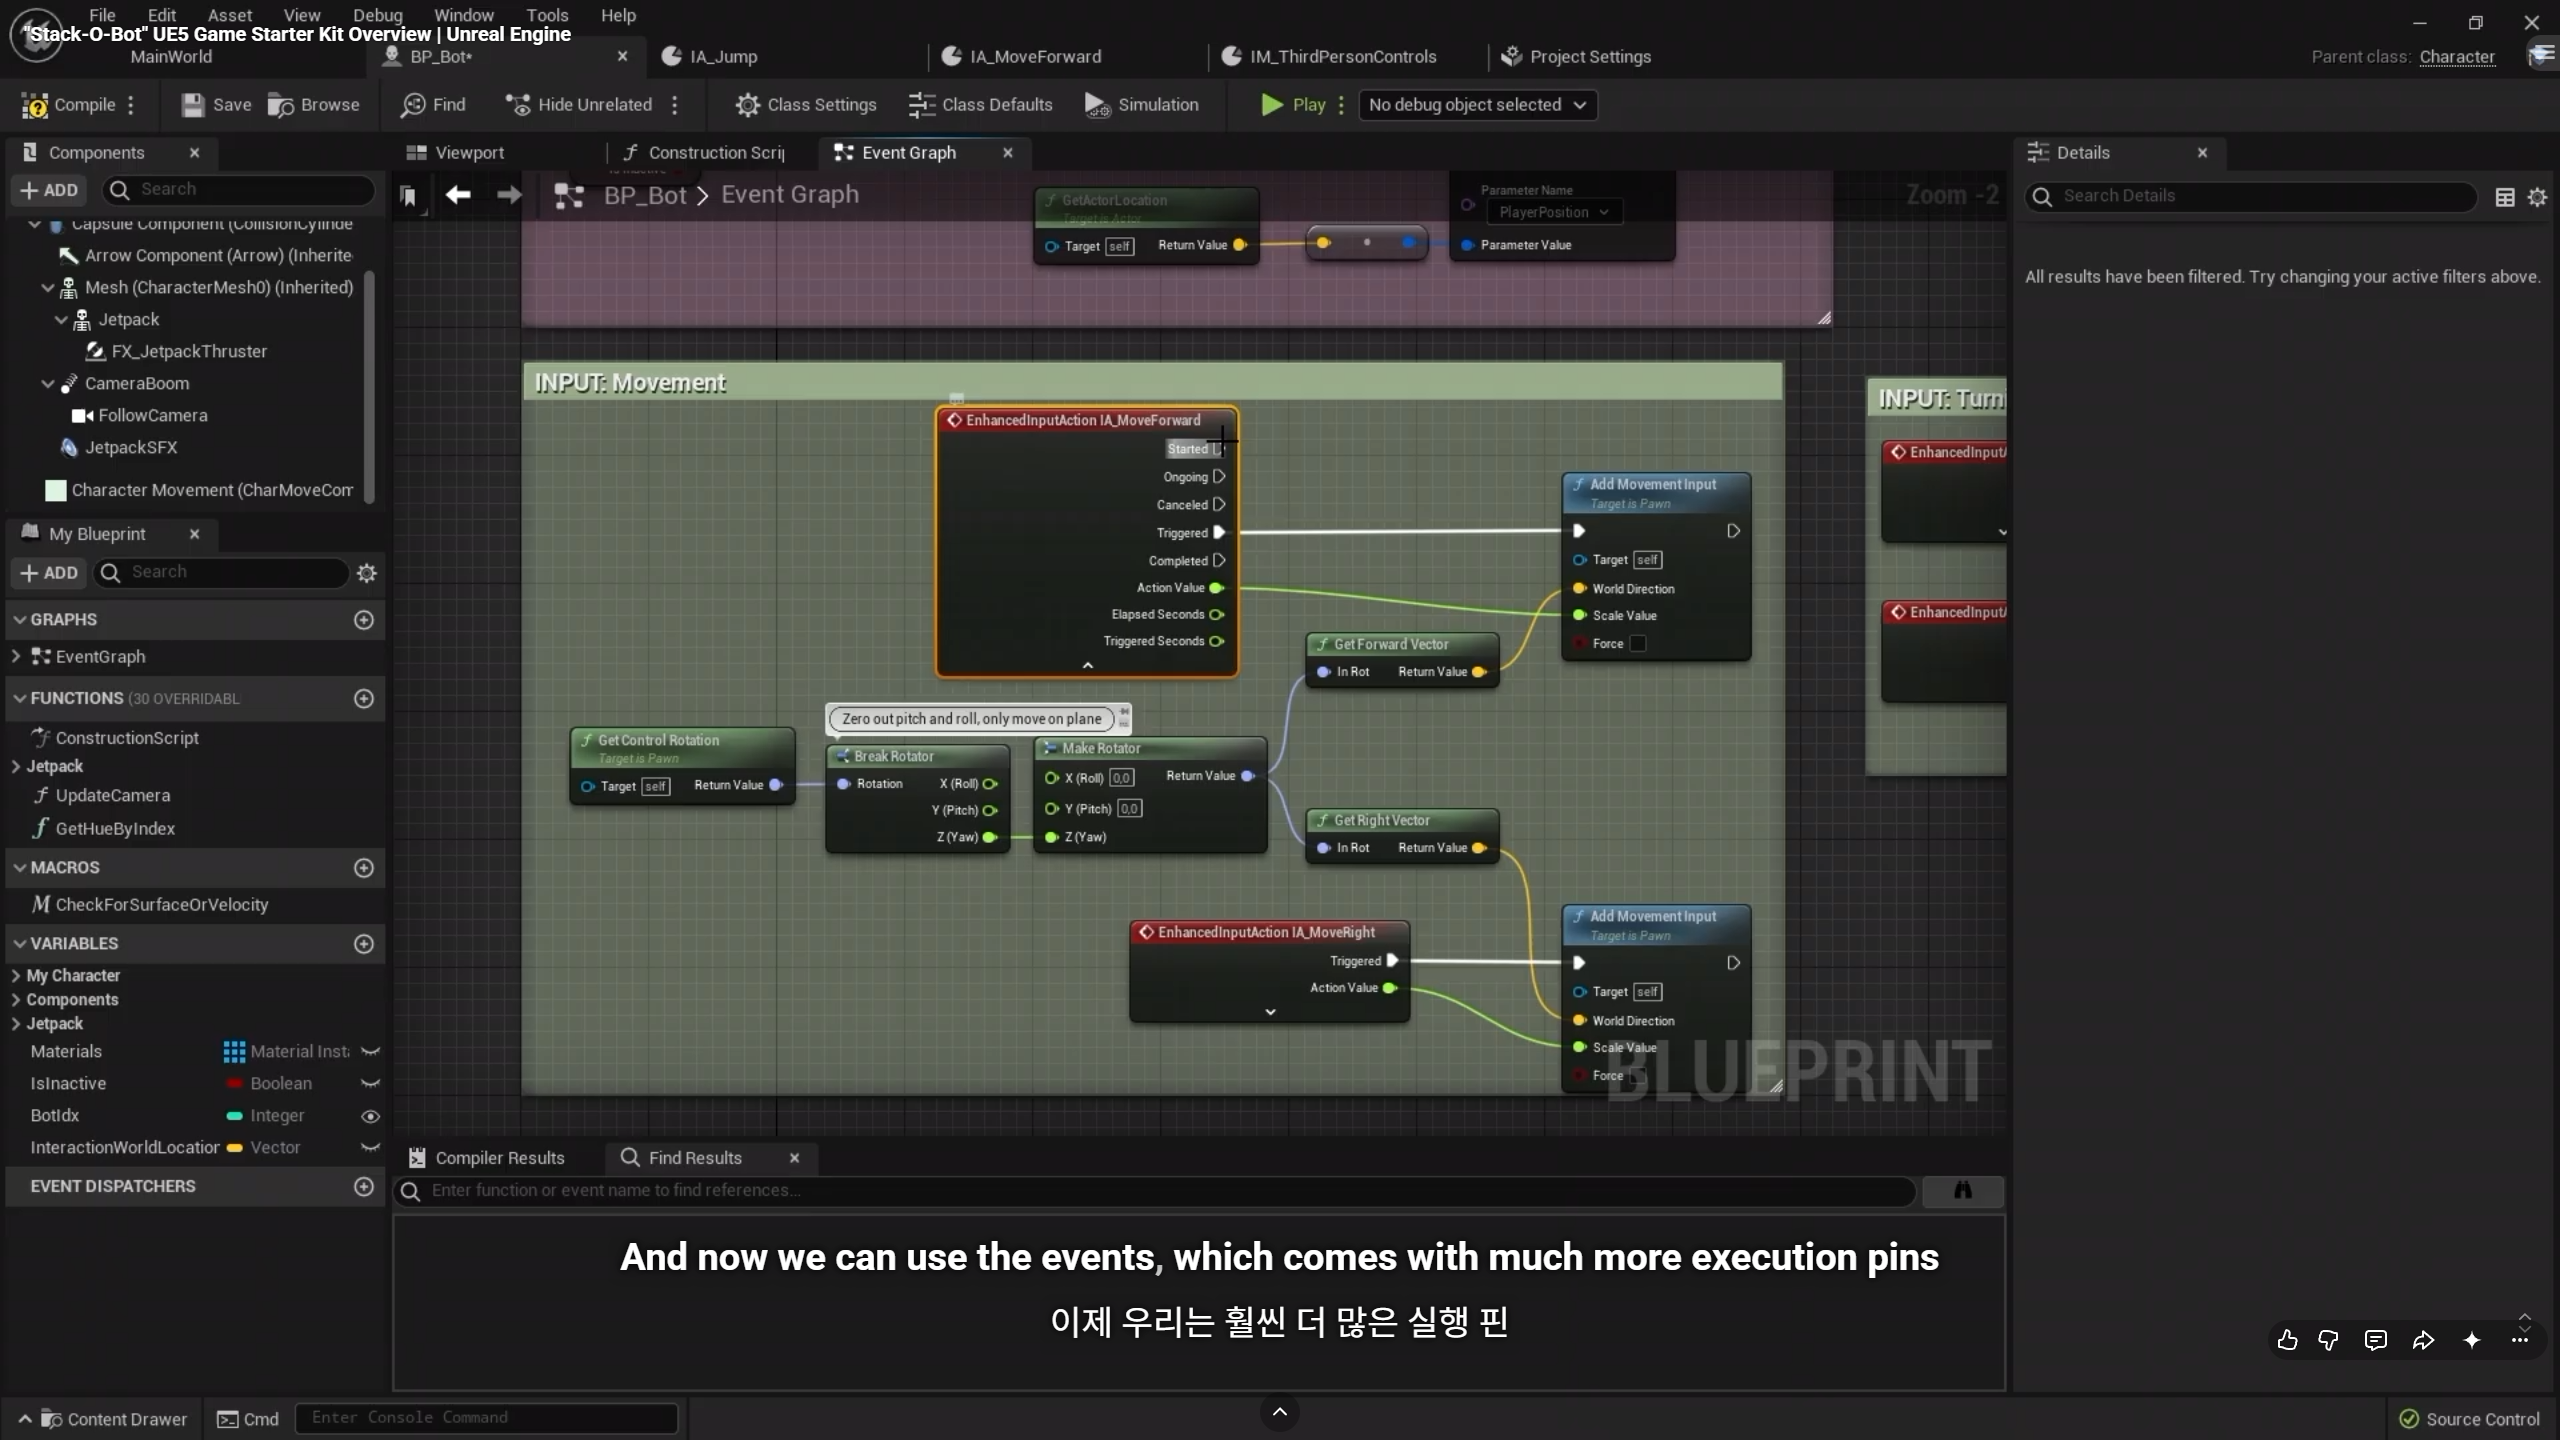The image size is (2560, 1440).
Task: Collapse the MACROS section
Action: (x=19, y=868)
